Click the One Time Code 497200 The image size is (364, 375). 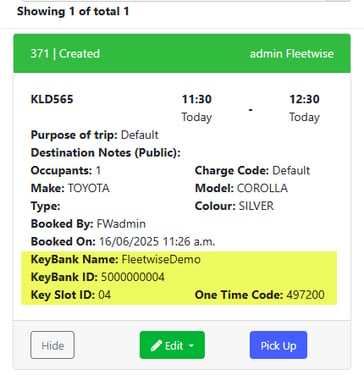306,295
